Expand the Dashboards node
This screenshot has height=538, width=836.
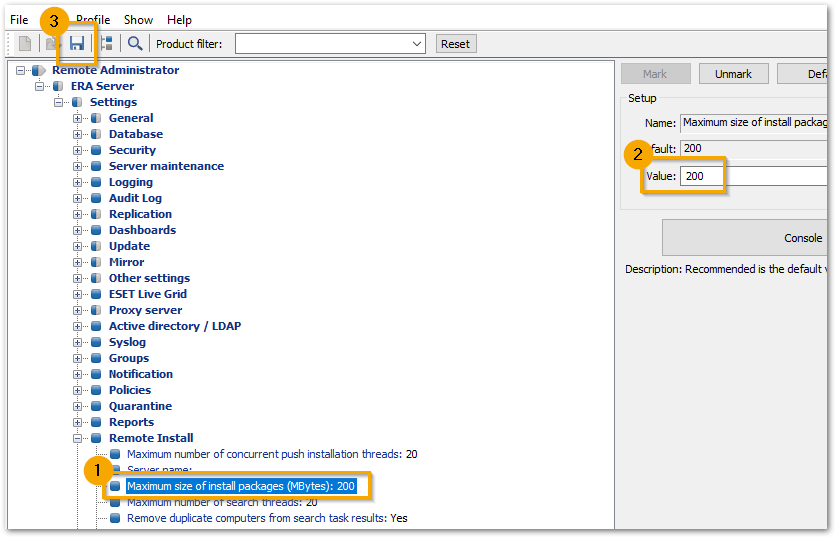tap(78, 230)
